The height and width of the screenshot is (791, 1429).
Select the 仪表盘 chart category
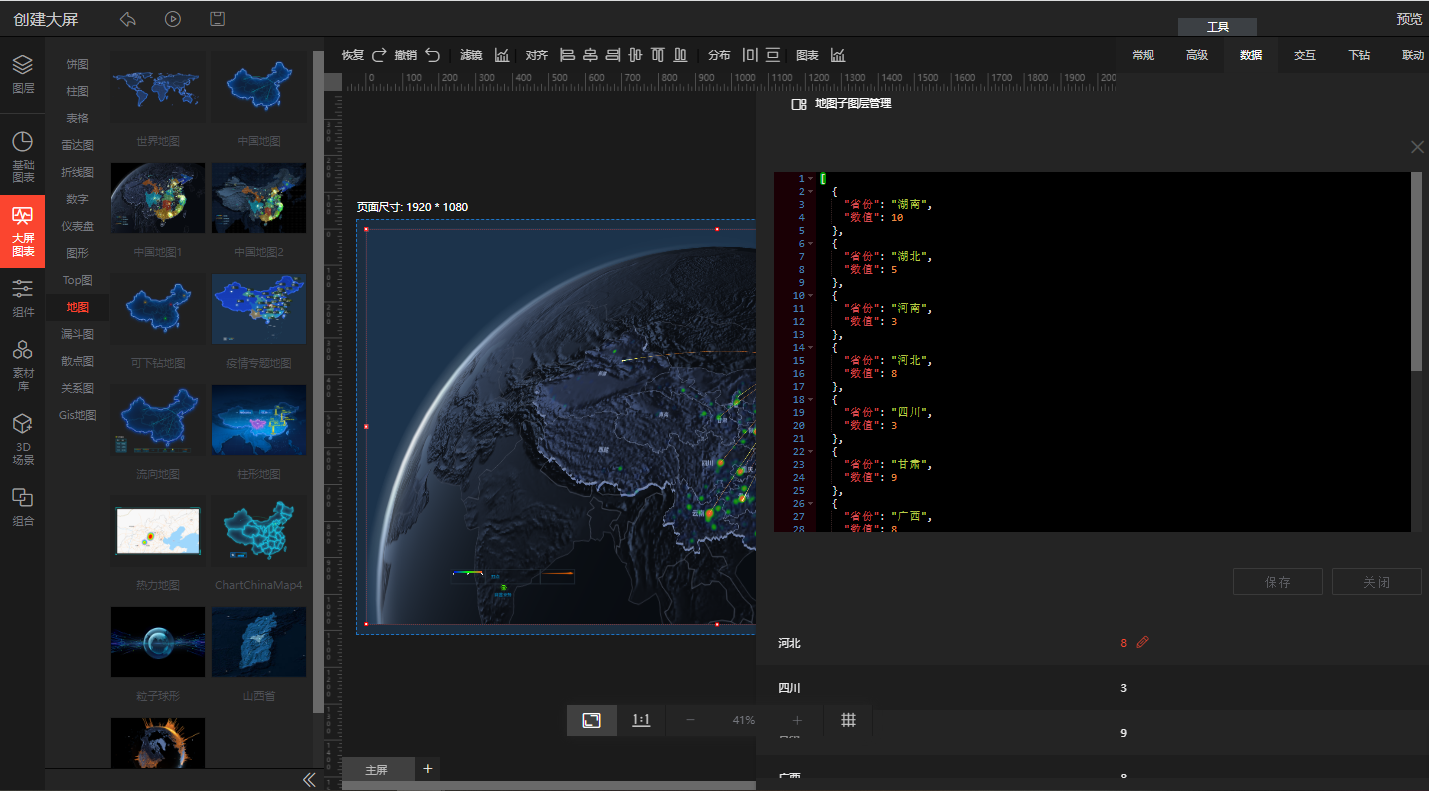[77, 226]
